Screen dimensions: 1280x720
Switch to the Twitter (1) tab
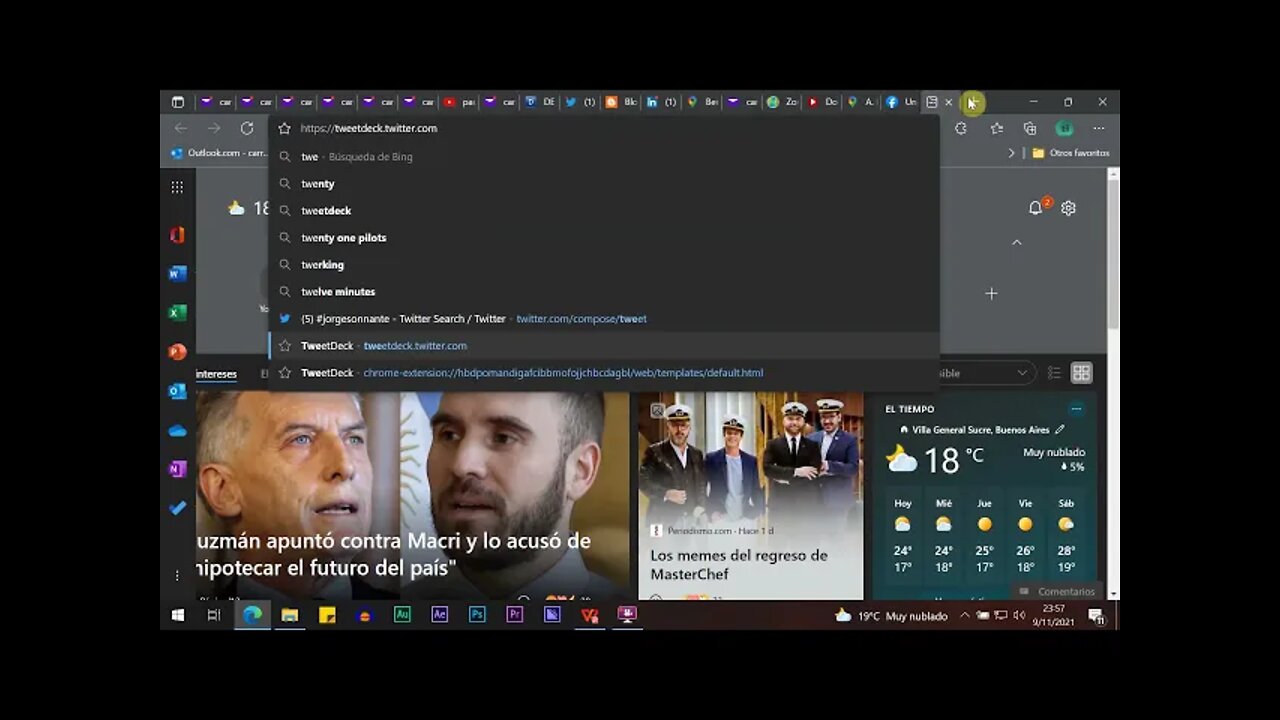tap(580, 102)
